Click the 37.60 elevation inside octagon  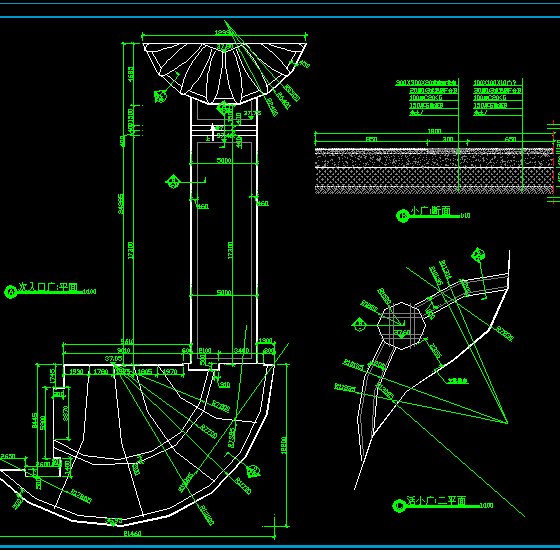402,332
